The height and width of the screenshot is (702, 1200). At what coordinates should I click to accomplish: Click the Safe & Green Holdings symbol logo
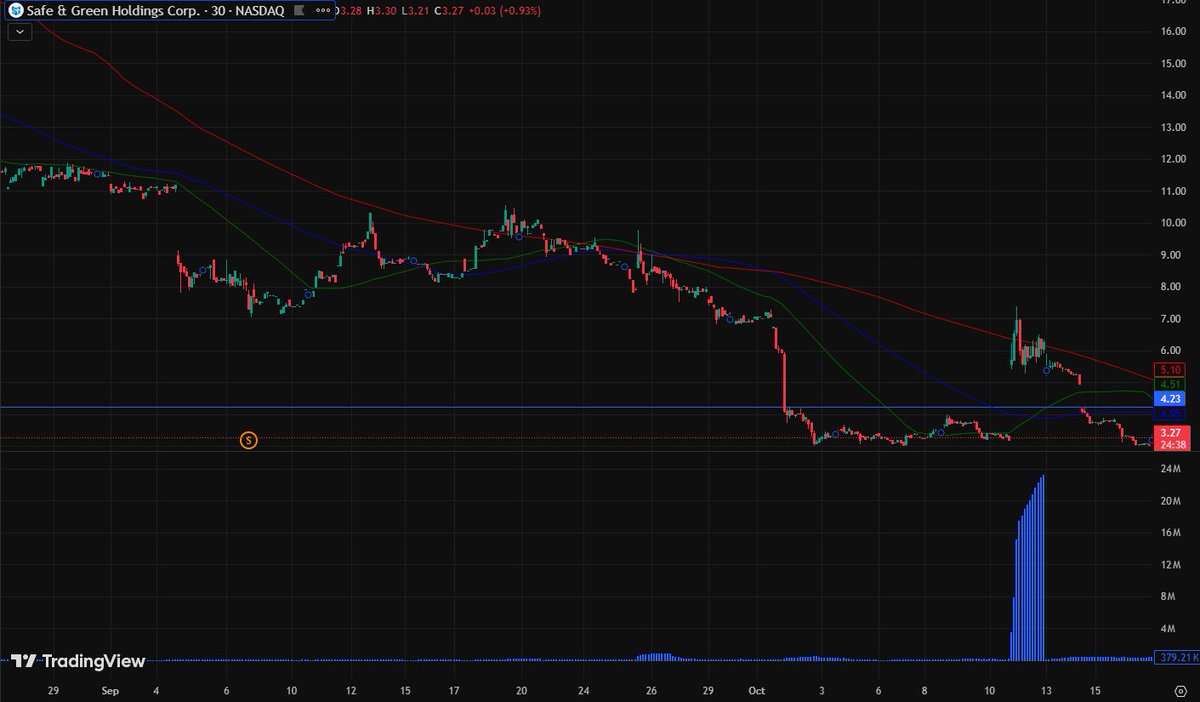pyautogui.click(x=16, y=10)
